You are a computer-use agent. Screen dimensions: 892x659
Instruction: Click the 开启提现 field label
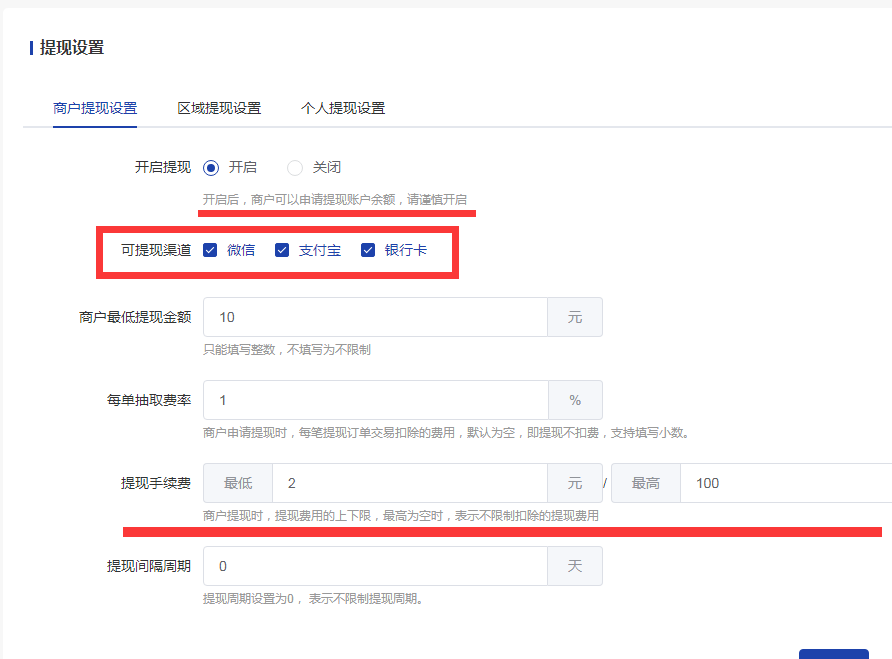click(163, 167)
